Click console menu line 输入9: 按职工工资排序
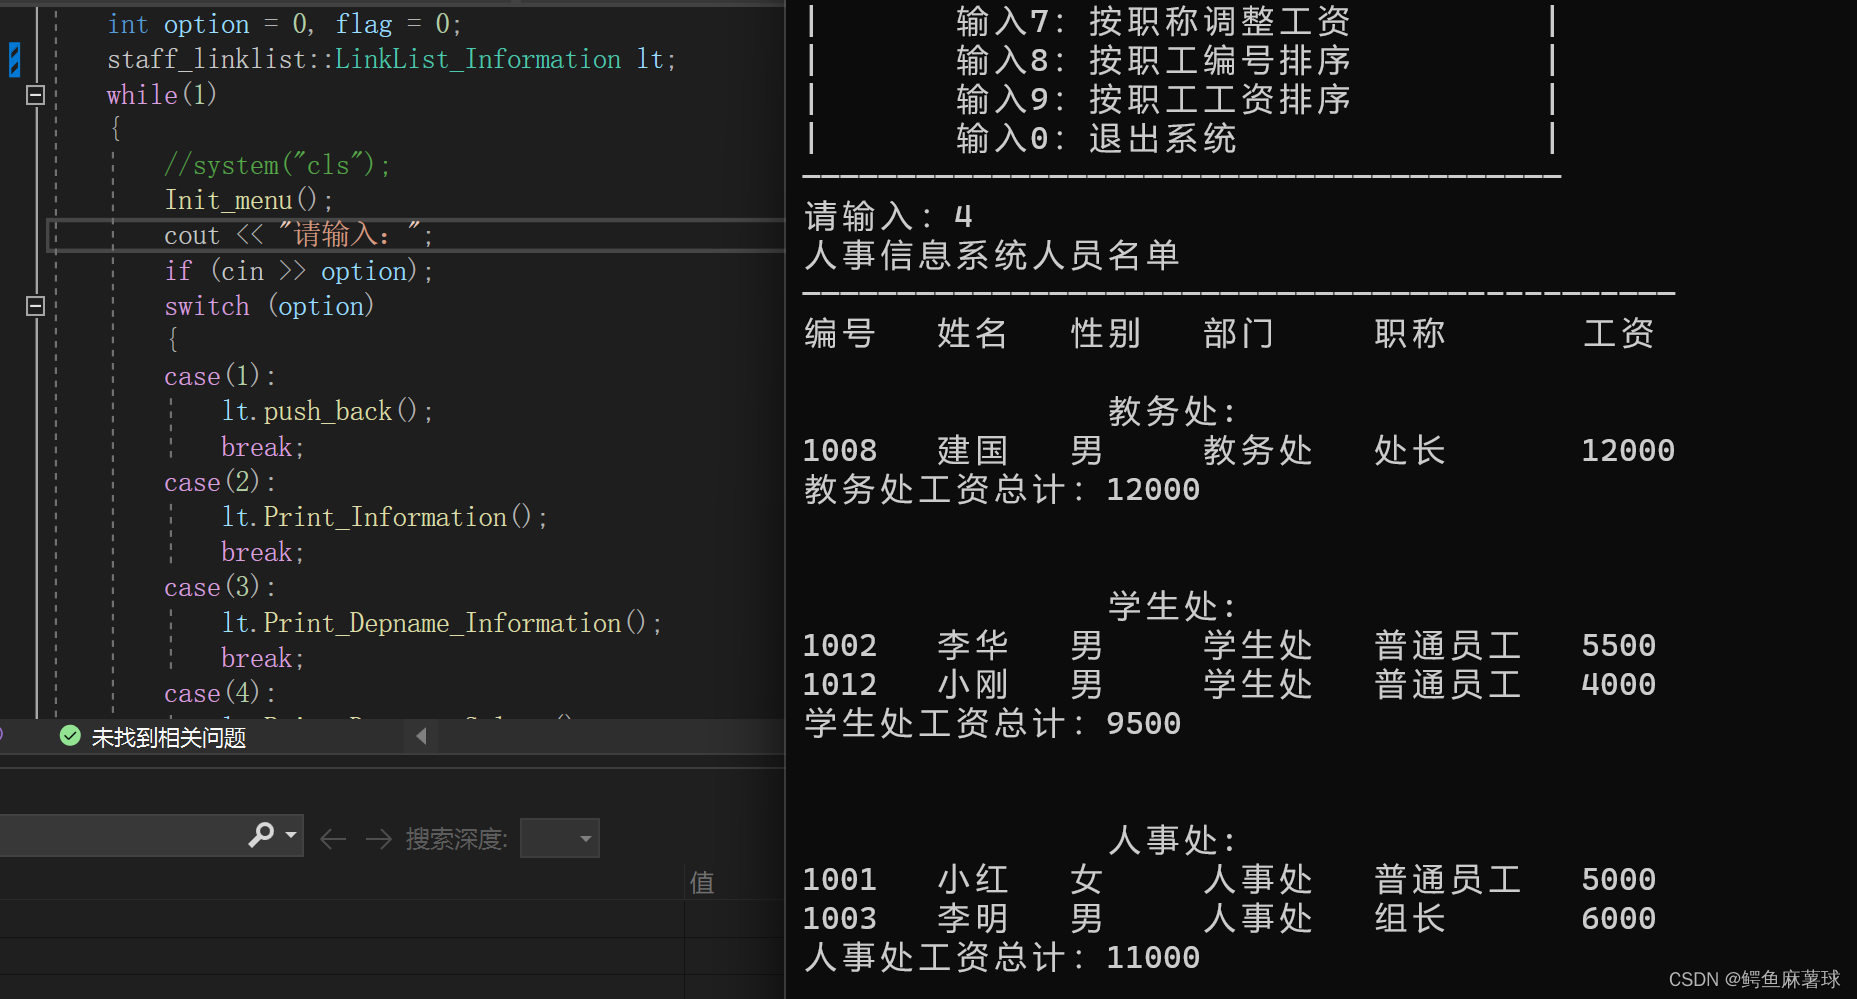Image resolution: width=1857 pixels, height=999 pixels. click(x=1153, y=99)
